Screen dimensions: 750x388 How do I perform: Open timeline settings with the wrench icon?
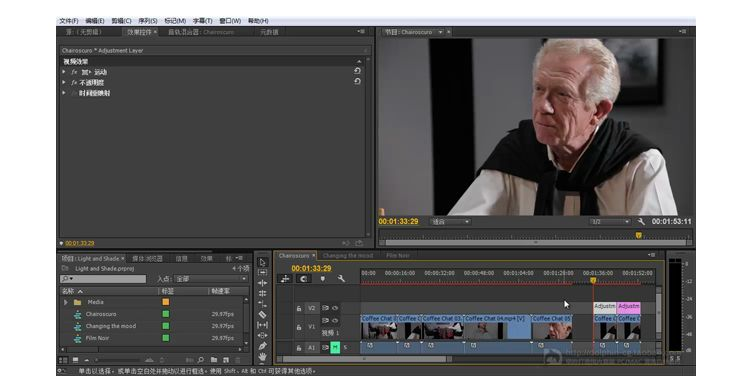(341, 278)
